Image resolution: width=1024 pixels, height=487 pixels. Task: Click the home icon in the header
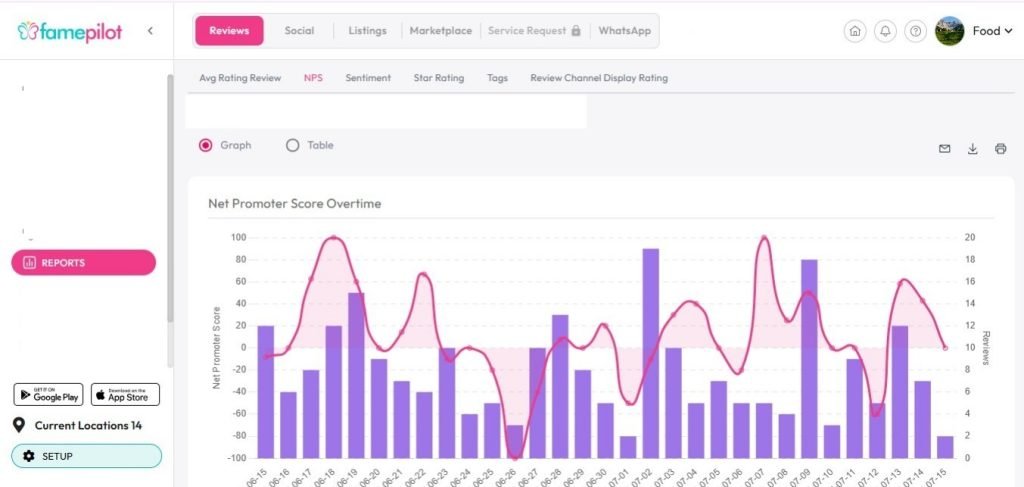(855, 31)
